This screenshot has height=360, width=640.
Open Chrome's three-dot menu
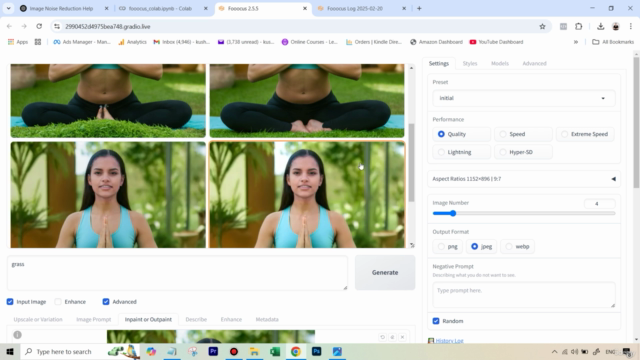[x=631, y=26]
